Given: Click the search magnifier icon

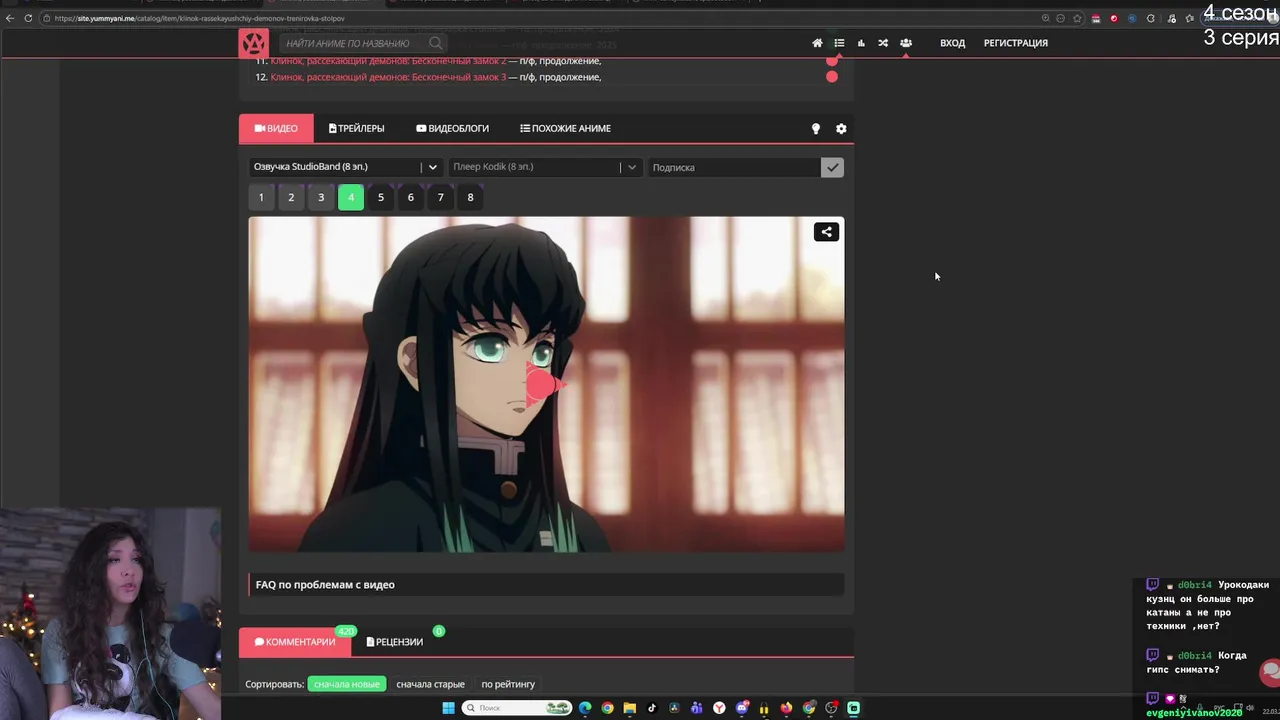Looking at the screenshot, I should point(436,43).
